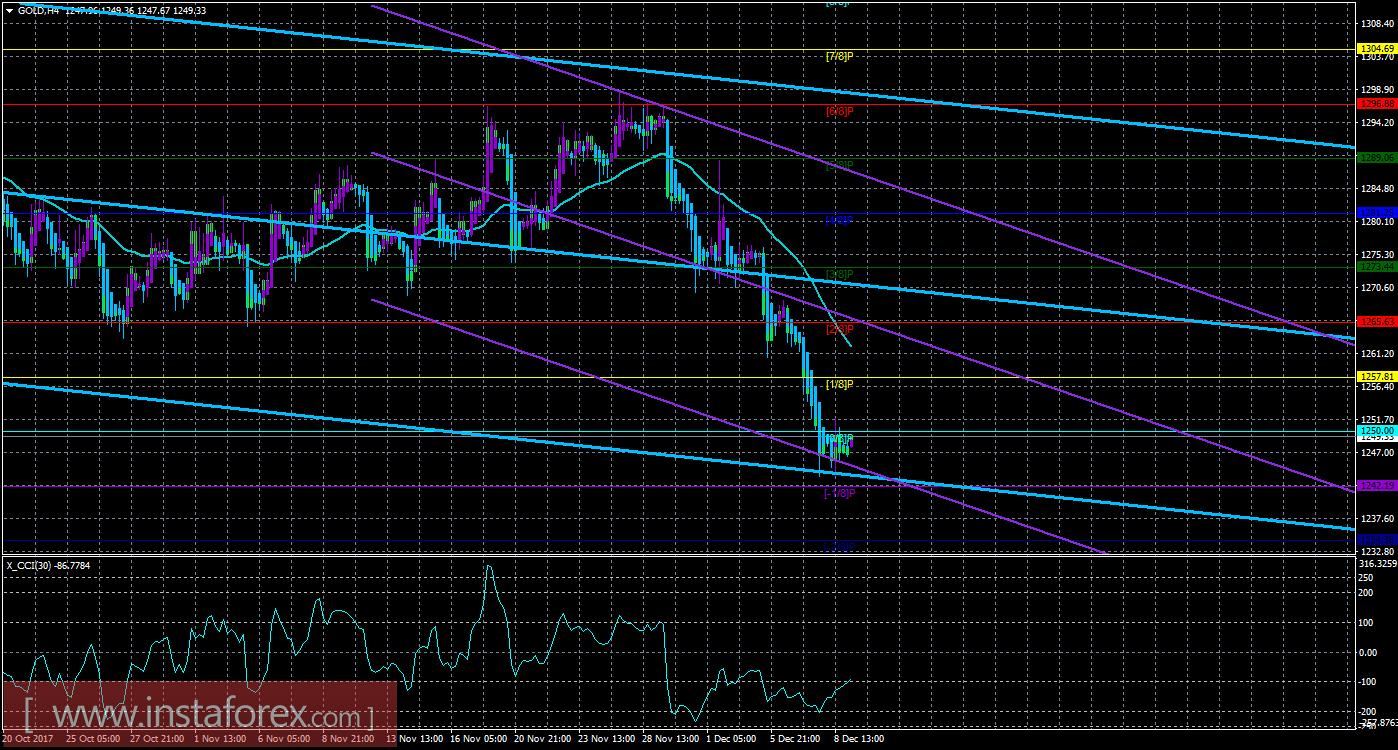Click the yellow 1257.81 price tag

click(1377, 376)
